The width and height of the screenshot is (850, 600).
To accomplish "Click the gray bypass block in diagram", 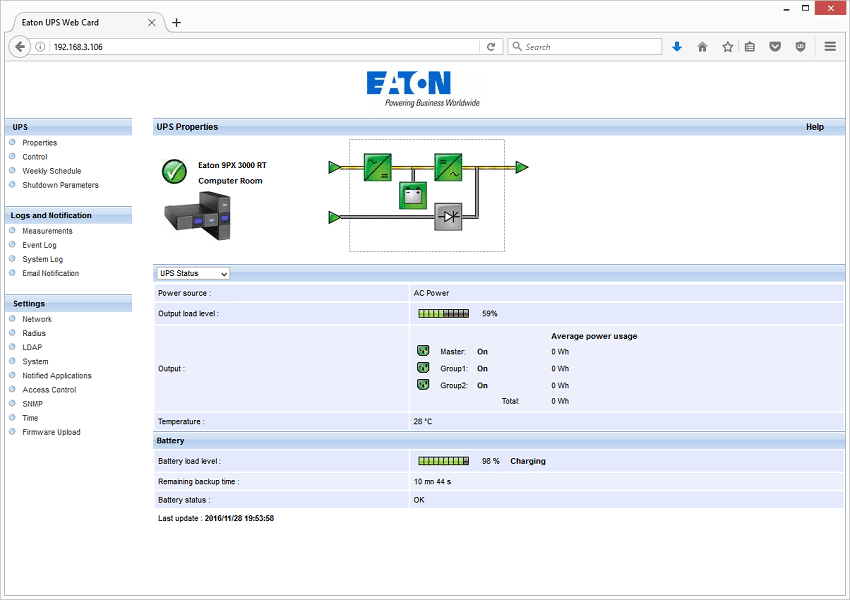I will tap(448, 217).
